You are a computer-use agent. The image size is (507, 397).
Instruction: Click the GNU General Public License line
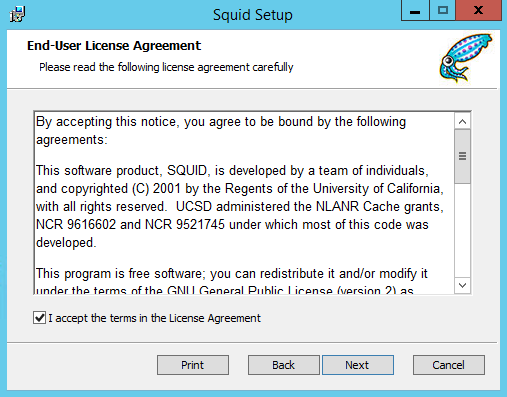pyautogui.click(x=225, y=290)
